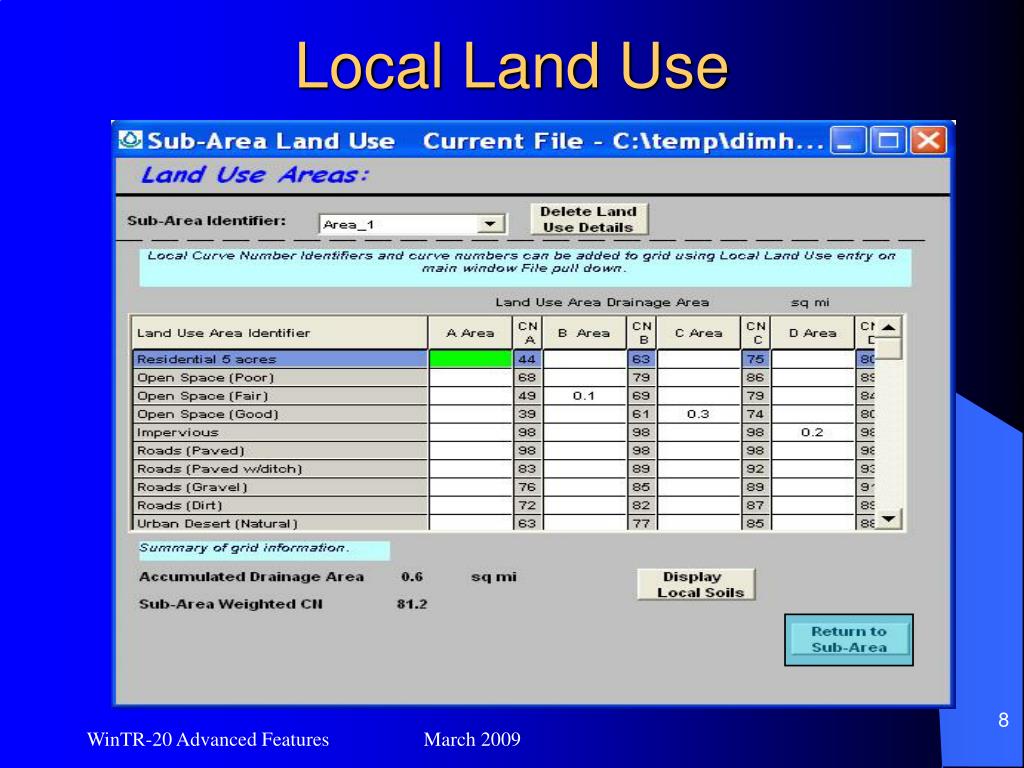Click the Sub-Area Weighted CN value 81.2
The image size is (1024, 768).
tap(412, 604)
